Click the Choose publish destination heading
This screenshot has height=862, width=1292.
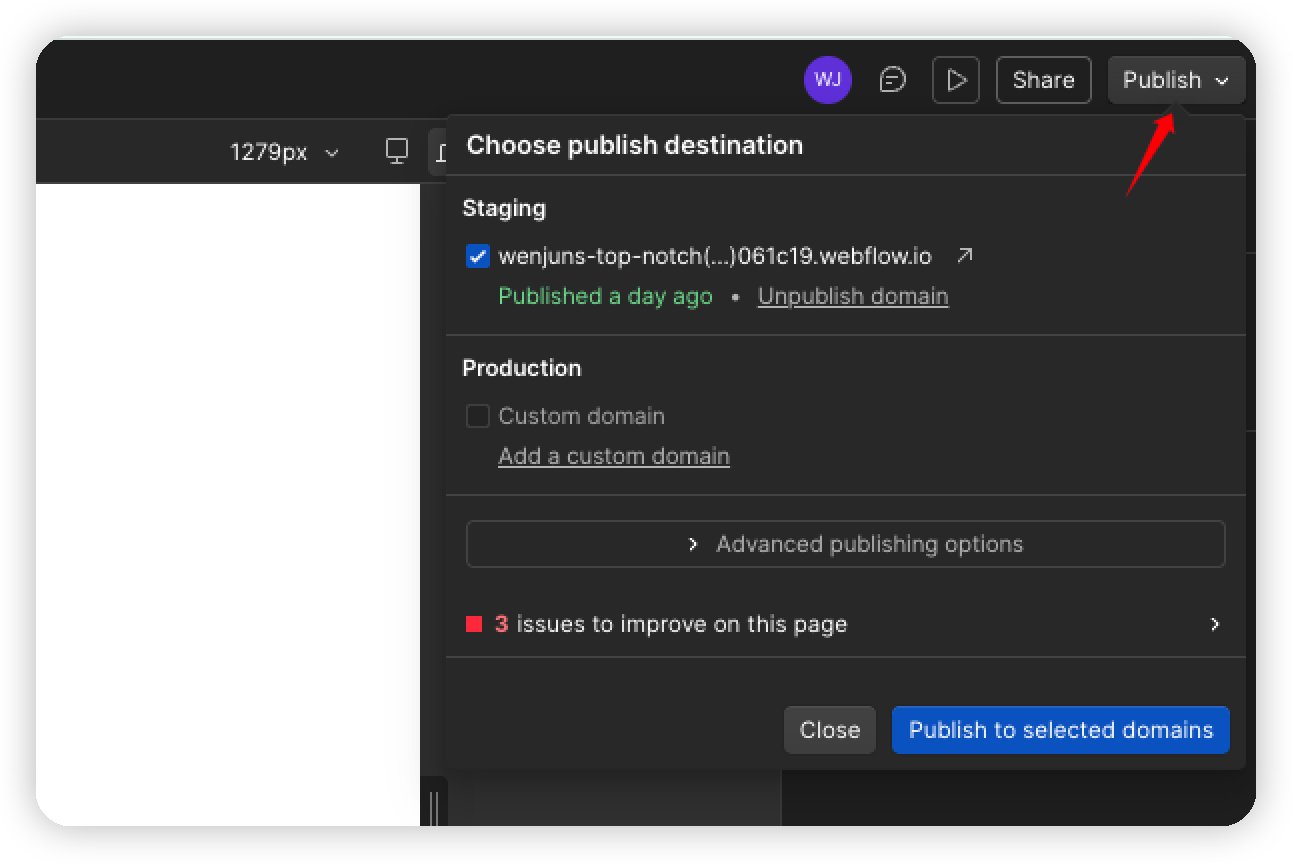(x=635, y=145)
